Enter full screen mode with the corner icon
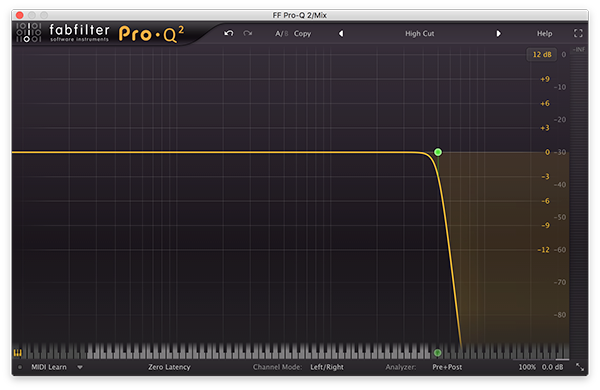This screenshot has height=390, width=600. [x=578, y=33]
